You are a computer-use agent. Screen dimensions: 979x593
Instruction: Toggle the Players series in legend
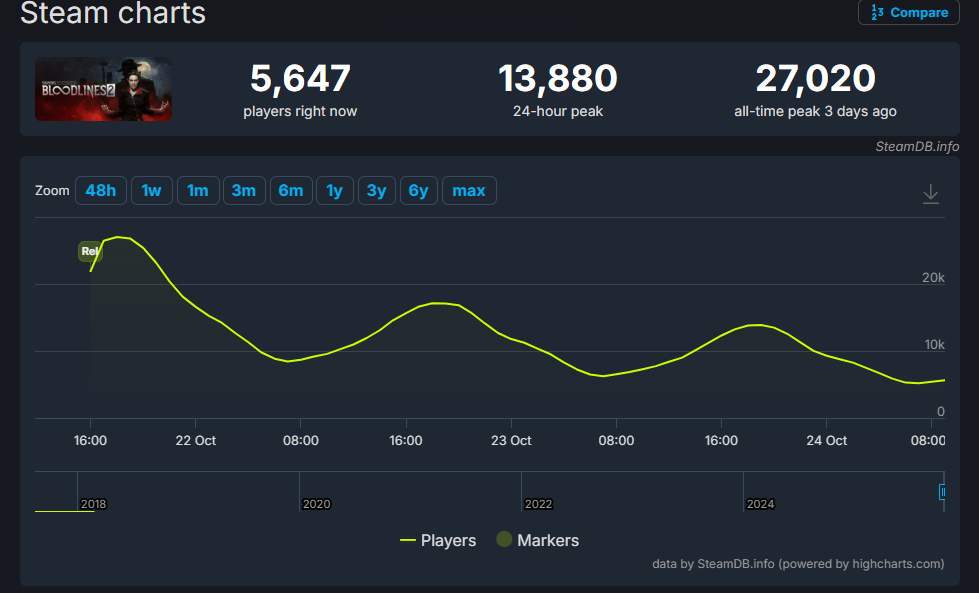(x=438, y=540)
